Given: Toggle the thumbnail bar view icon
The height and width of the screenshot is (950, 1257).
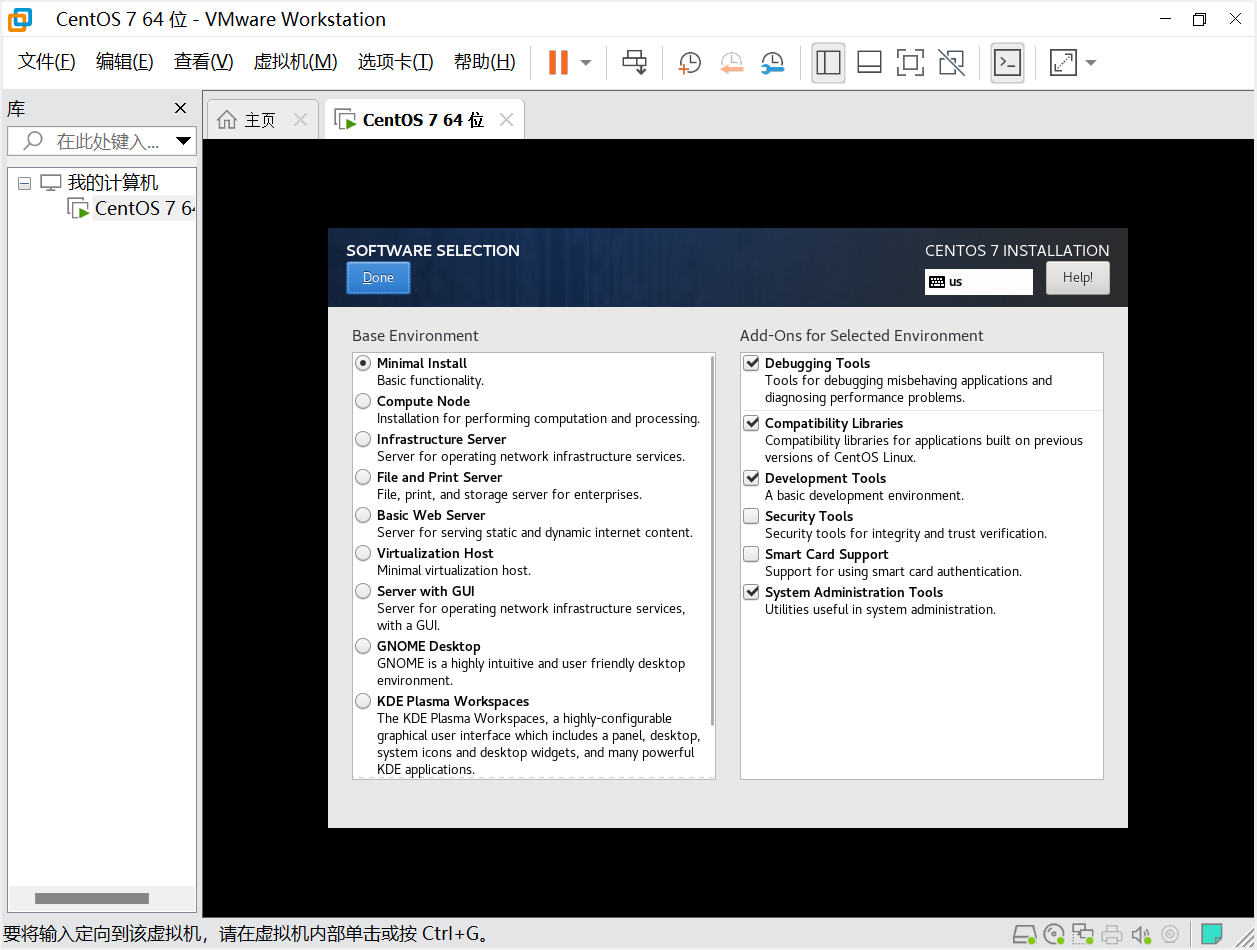Looking at the screenshot, I should tap(869, 62).
